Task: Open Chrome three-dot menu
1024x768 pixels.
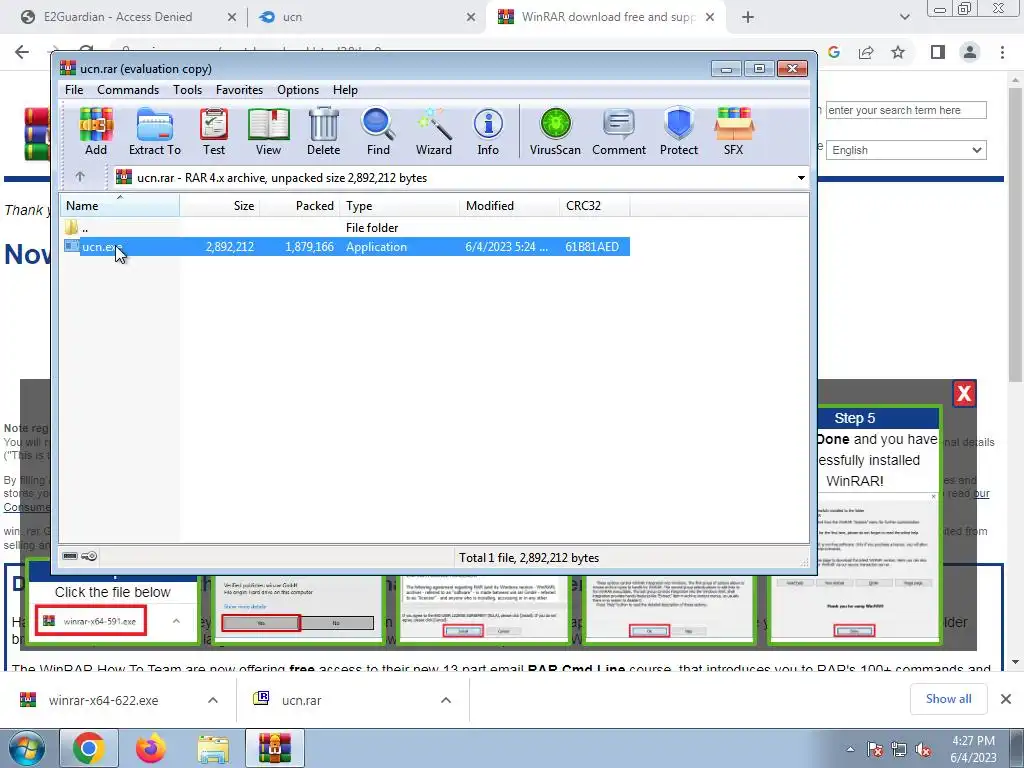Action: [x=1002, y=52]
